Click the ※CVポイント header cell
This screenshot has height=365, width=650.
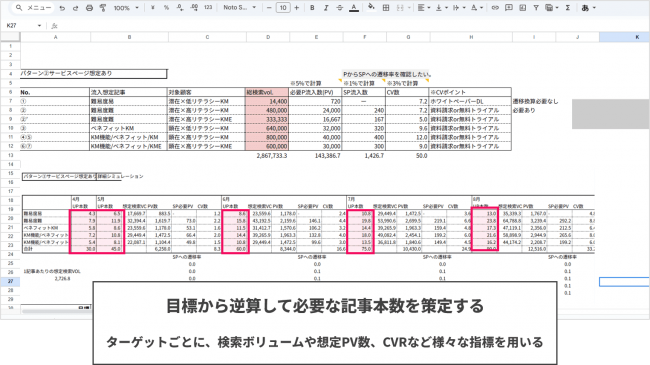click(x=470, y=92)
